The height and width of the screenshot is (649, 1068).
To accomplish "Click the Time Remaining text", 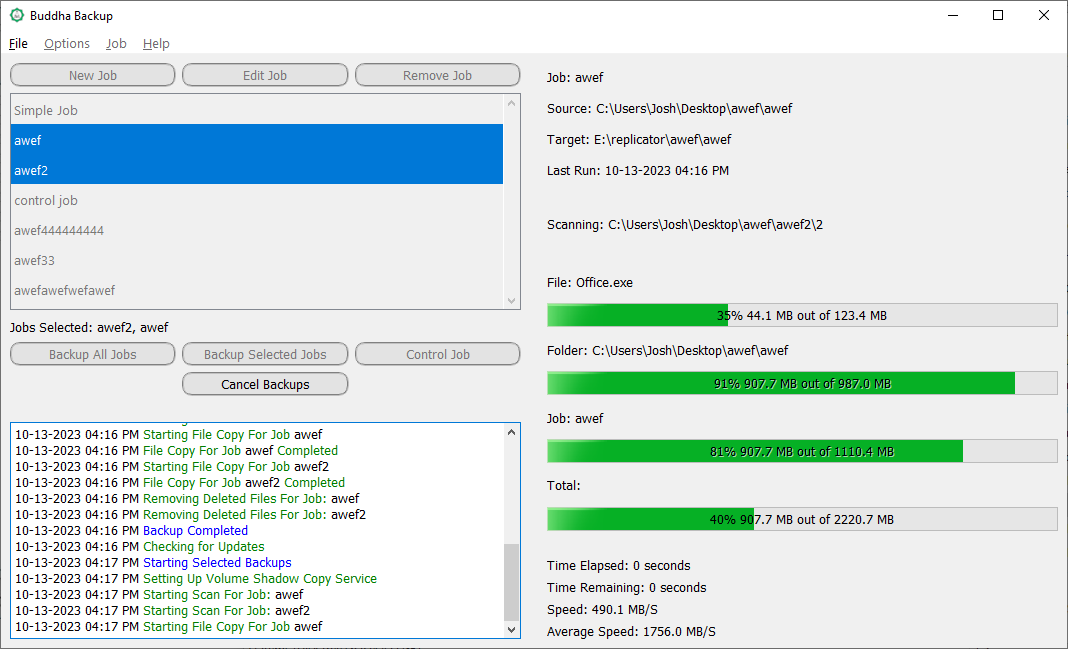I will (626, 588).
